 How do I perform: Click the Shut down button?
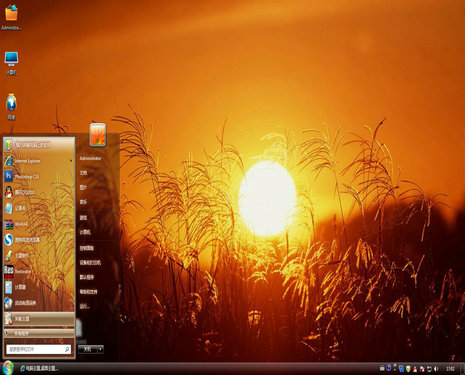click(x=88, y=349)
